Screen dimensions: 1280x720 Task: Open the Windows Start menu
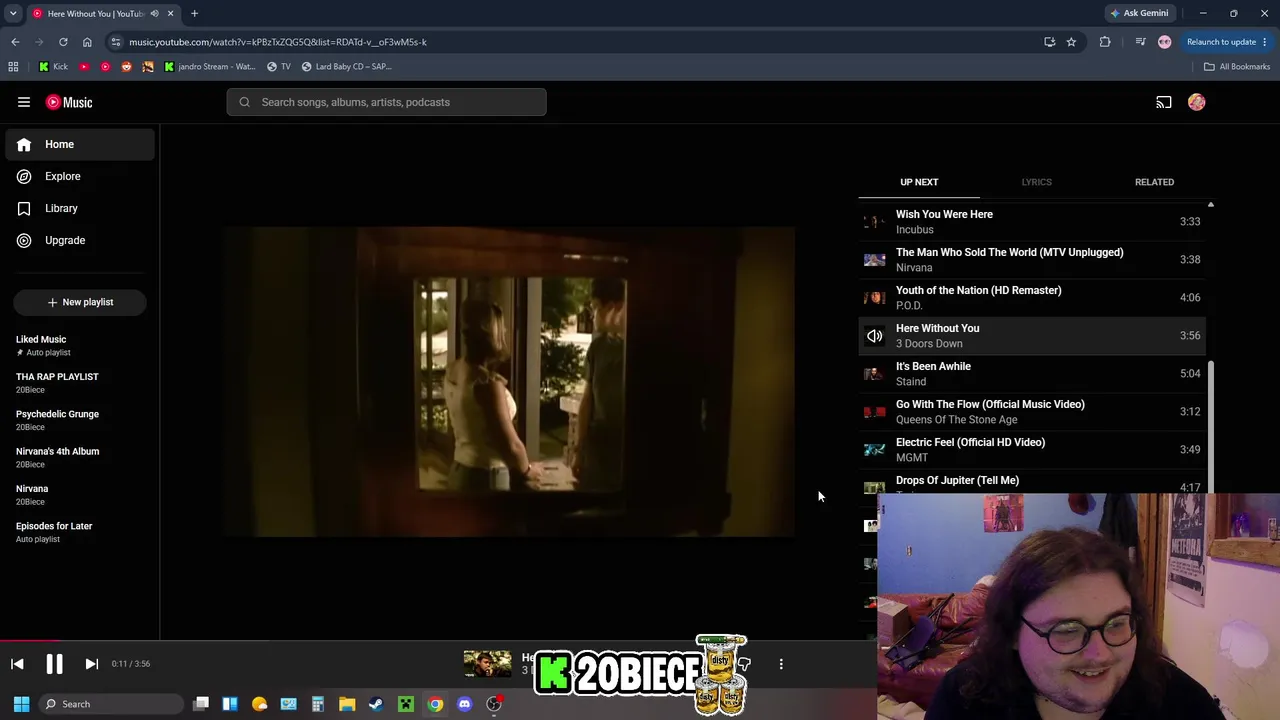point(21,704)
